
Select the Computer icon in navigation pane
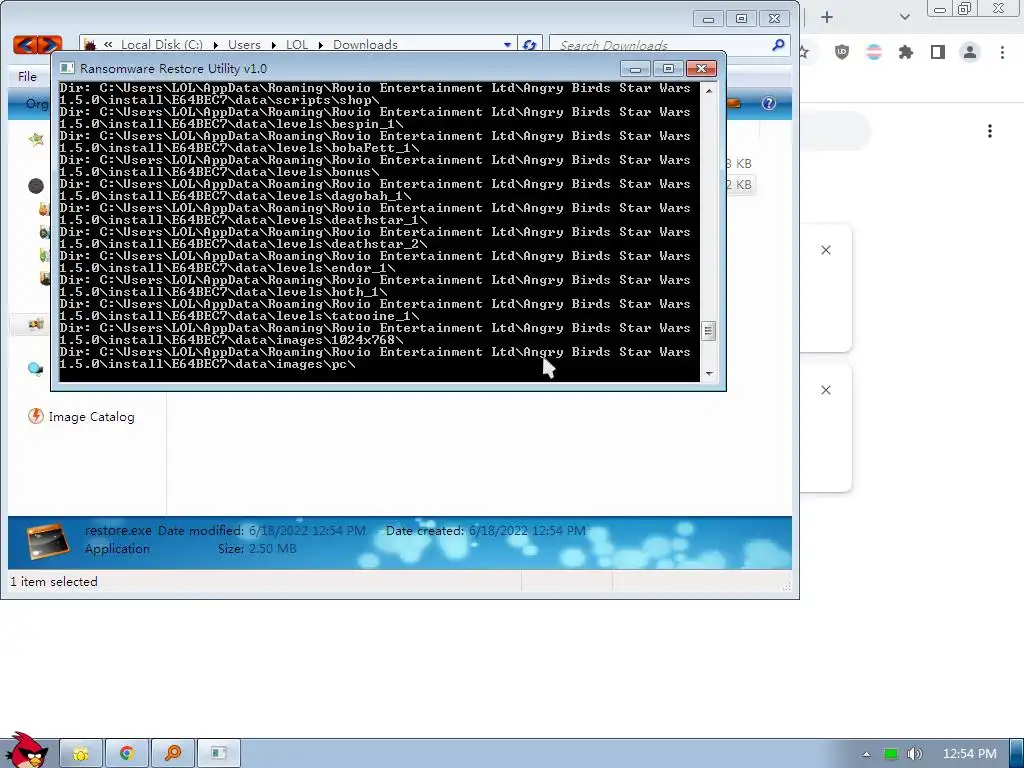36,324
